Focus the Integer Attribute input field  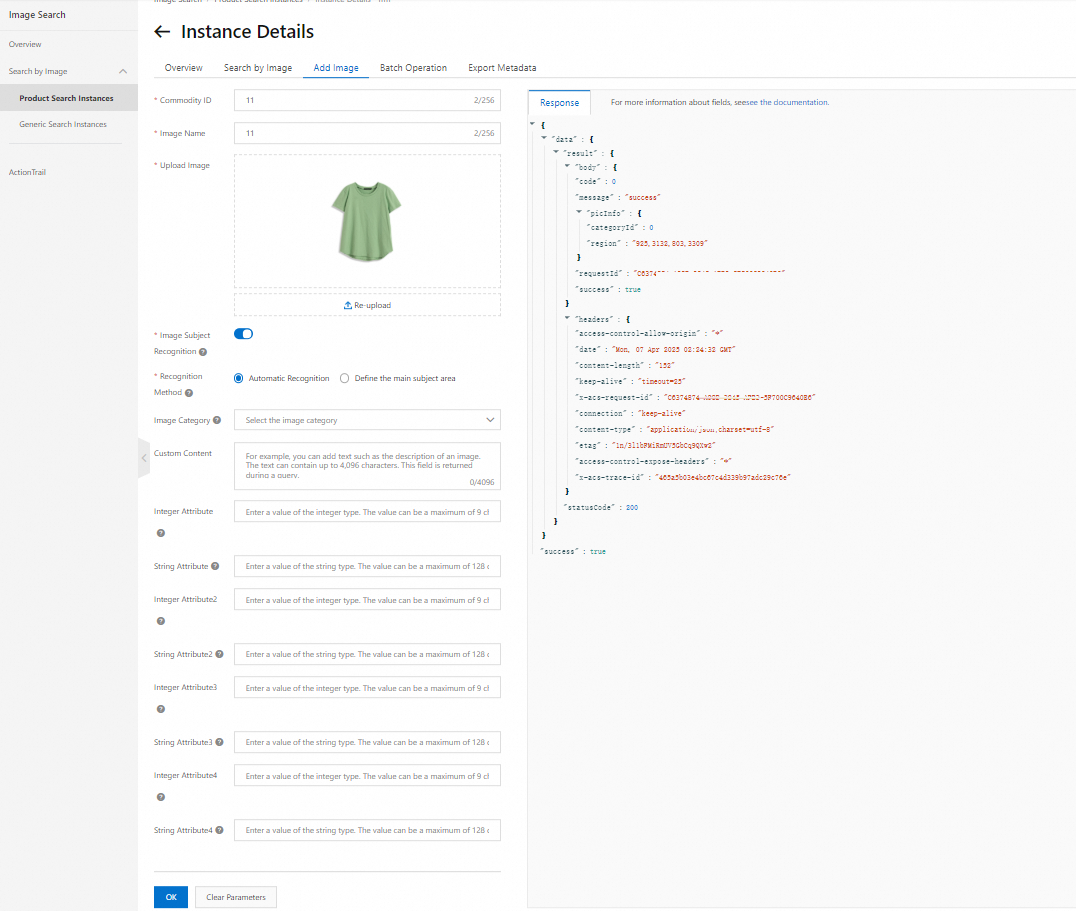click(x=367, y=512)
